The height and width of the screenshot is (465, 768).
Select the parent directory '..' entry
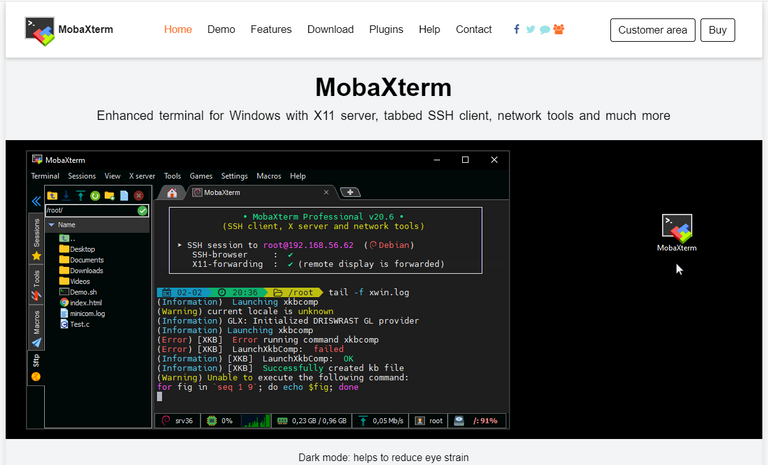tap(67, 239)
